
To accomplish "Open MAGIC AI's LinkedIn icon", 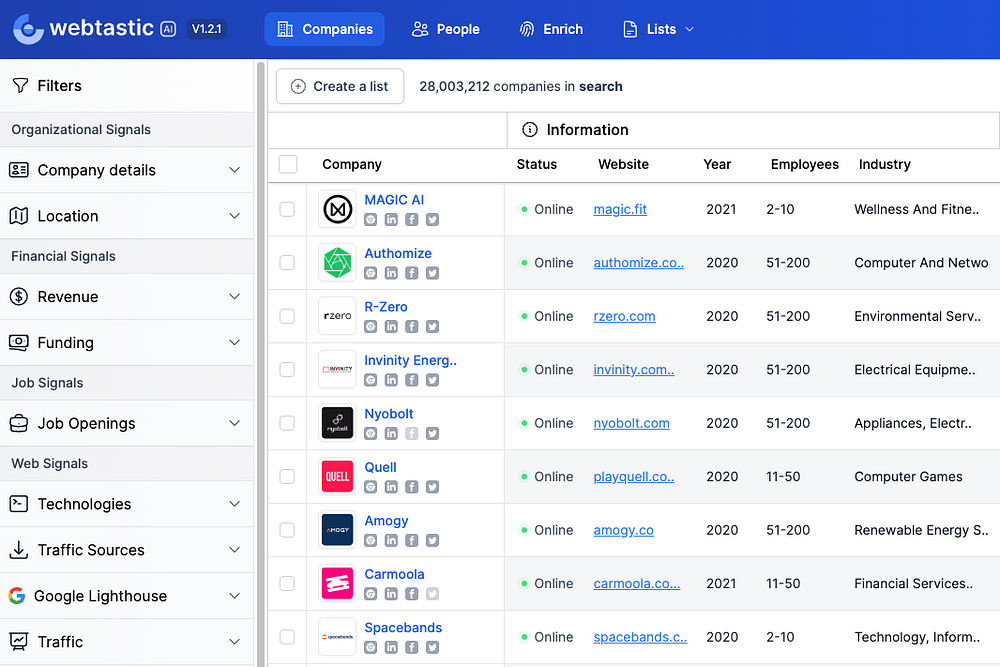I will [x=391, y=220].
